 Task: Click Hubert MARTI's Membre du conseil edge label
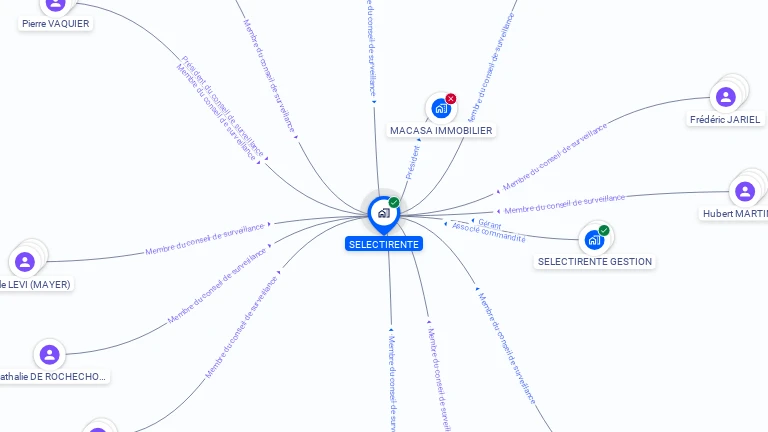pyautogui.click(x=565, y=204)
